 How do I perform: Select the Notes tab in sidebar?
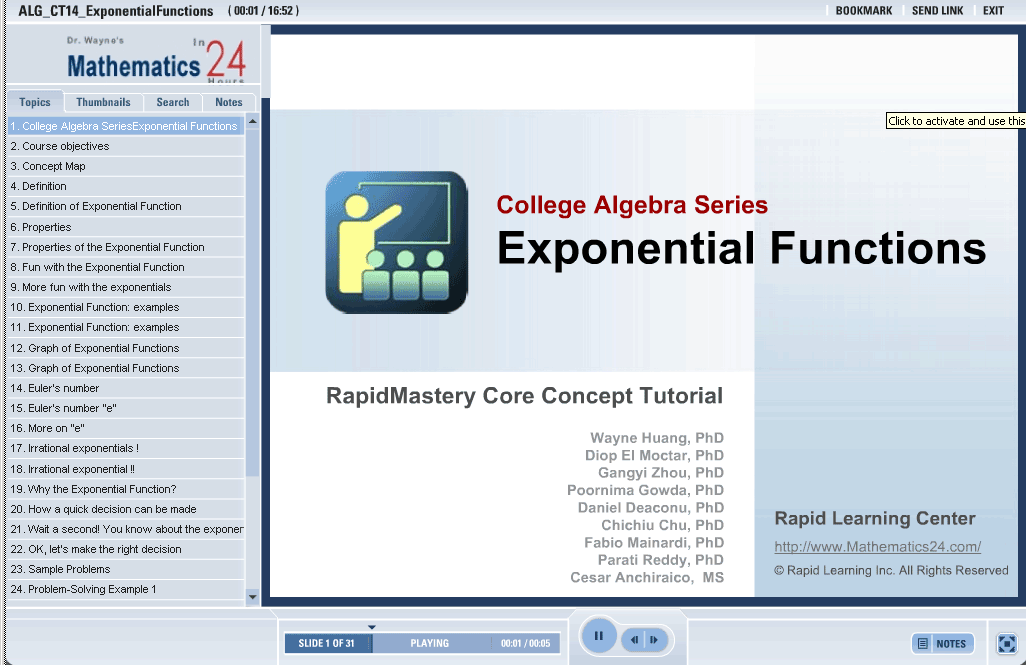click(x=229, y=102)
